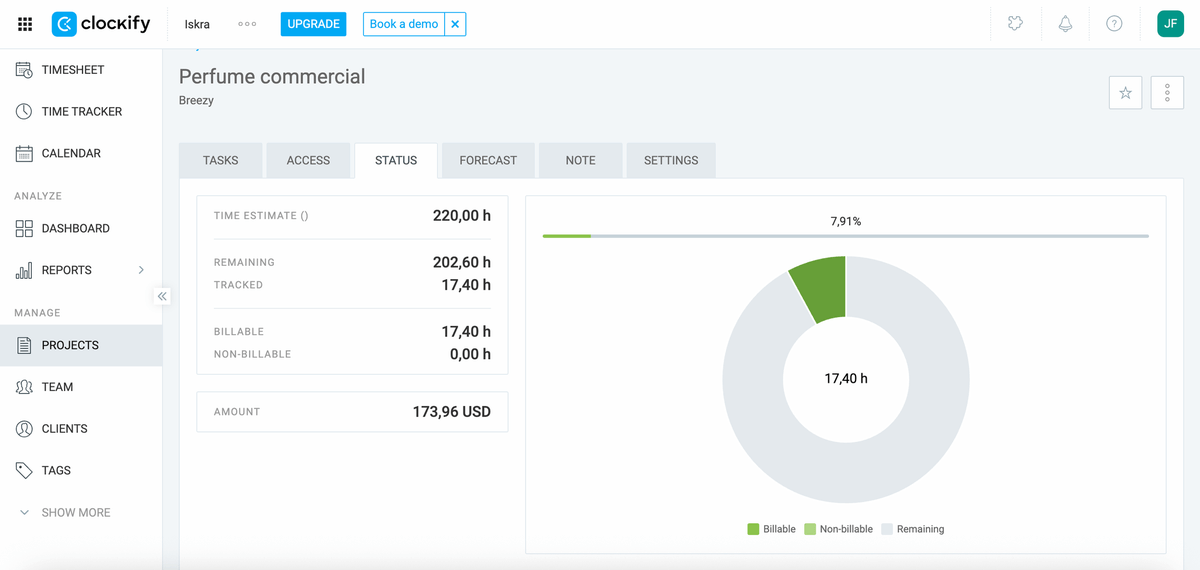Click the 7,91% progress bar
The image size is (1200, 570).
[x=845, y=236]
